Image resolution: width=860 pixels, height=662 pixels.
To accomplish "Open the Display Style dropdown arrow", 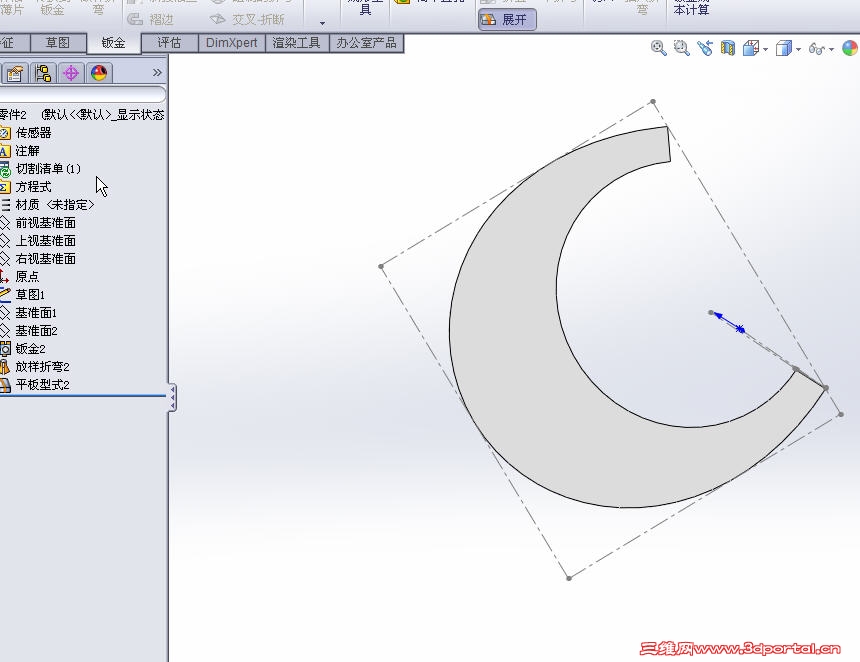I will pos(798,49).
